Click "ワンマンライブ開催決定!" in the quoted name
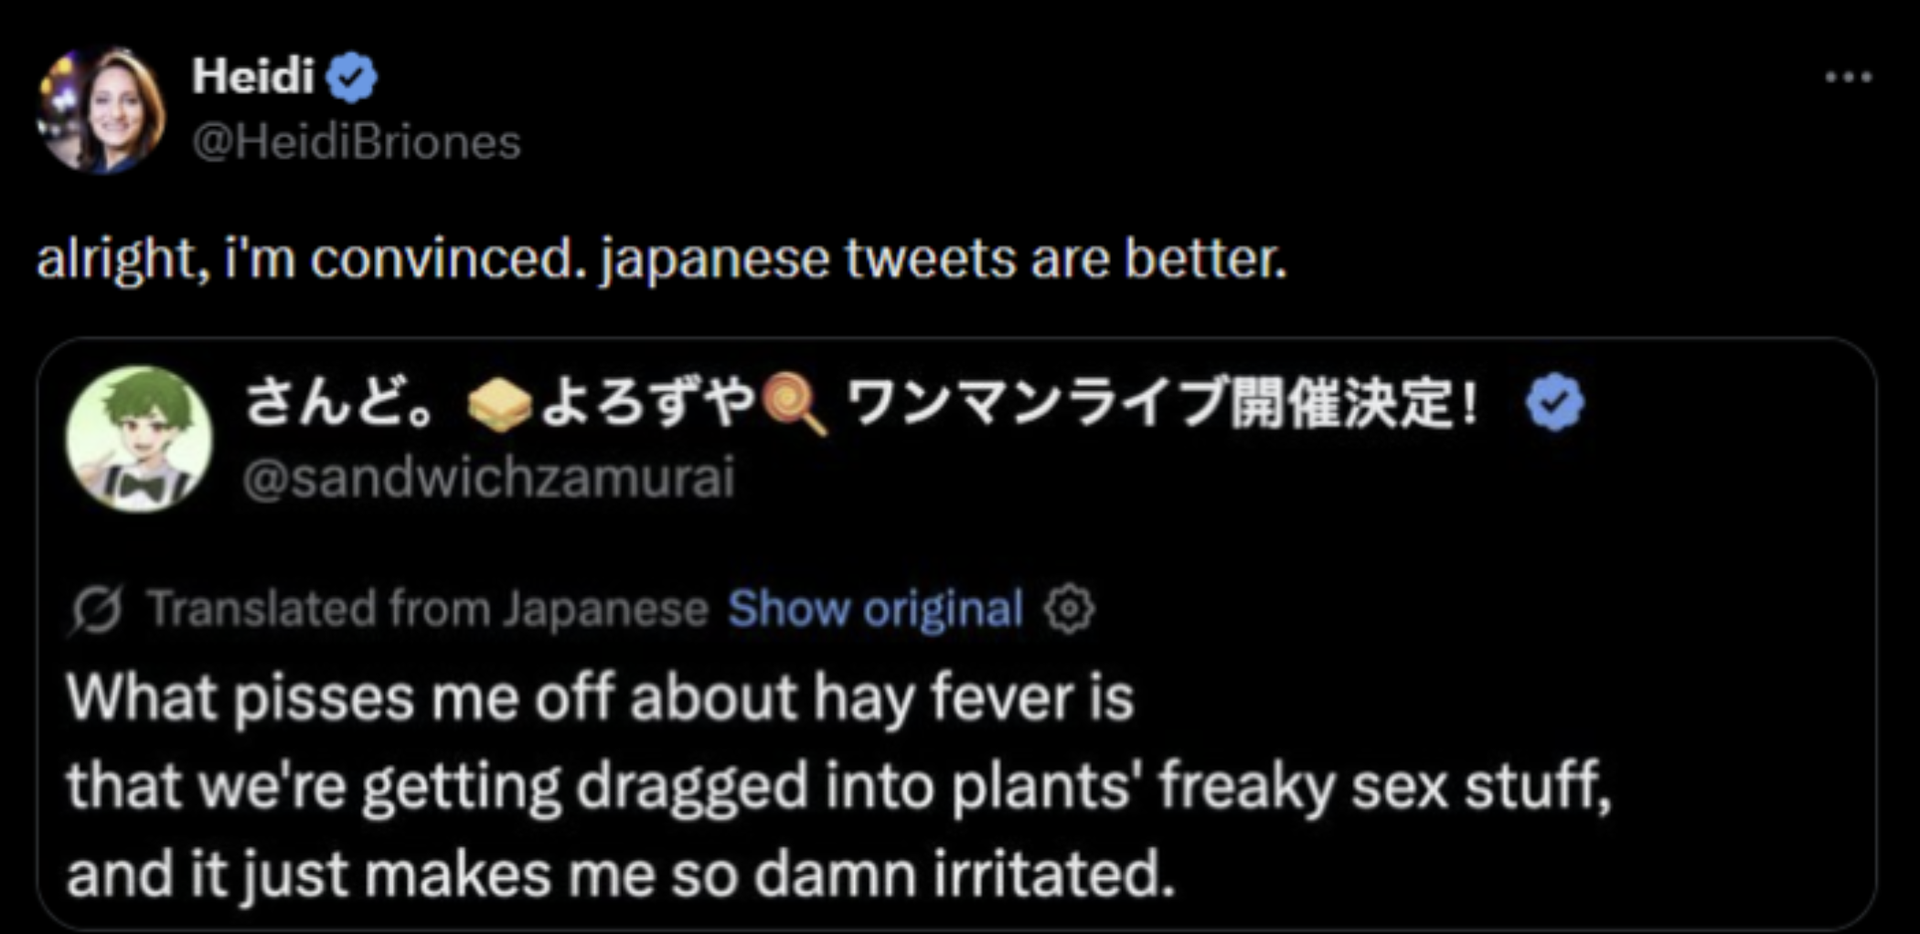 click(x=1162, y=404)
